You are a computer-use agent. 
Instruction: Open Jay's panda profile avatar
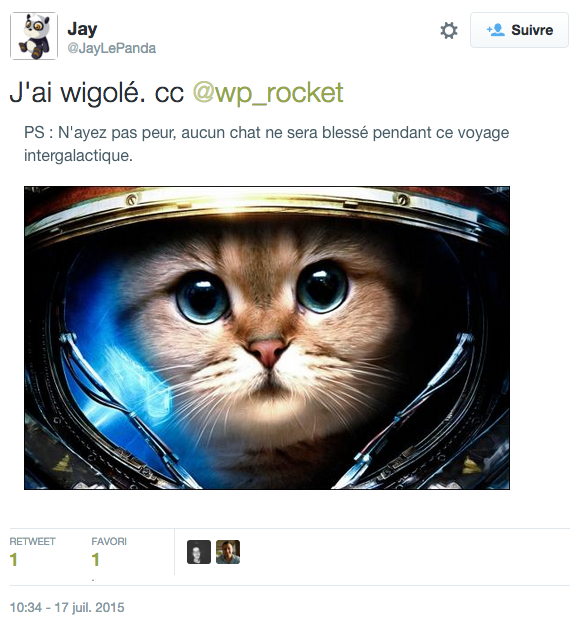click(x=34, y=36)
